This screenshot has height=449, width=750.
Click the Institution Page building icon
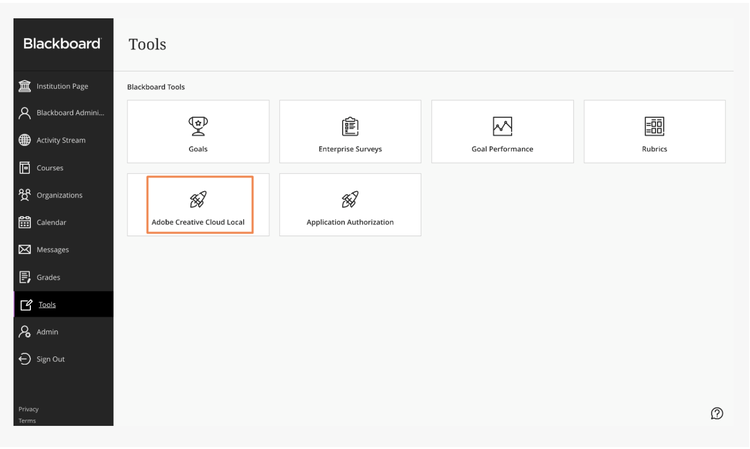pyautogui.click(x=25, y=86)
